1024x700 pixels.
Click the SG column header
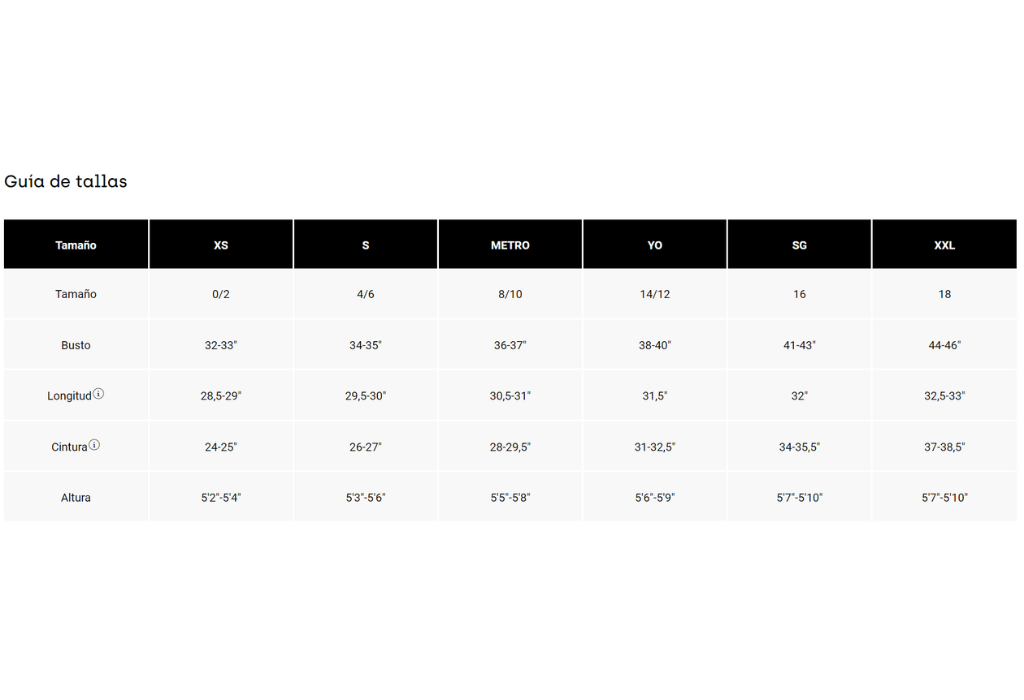[799, 244]
